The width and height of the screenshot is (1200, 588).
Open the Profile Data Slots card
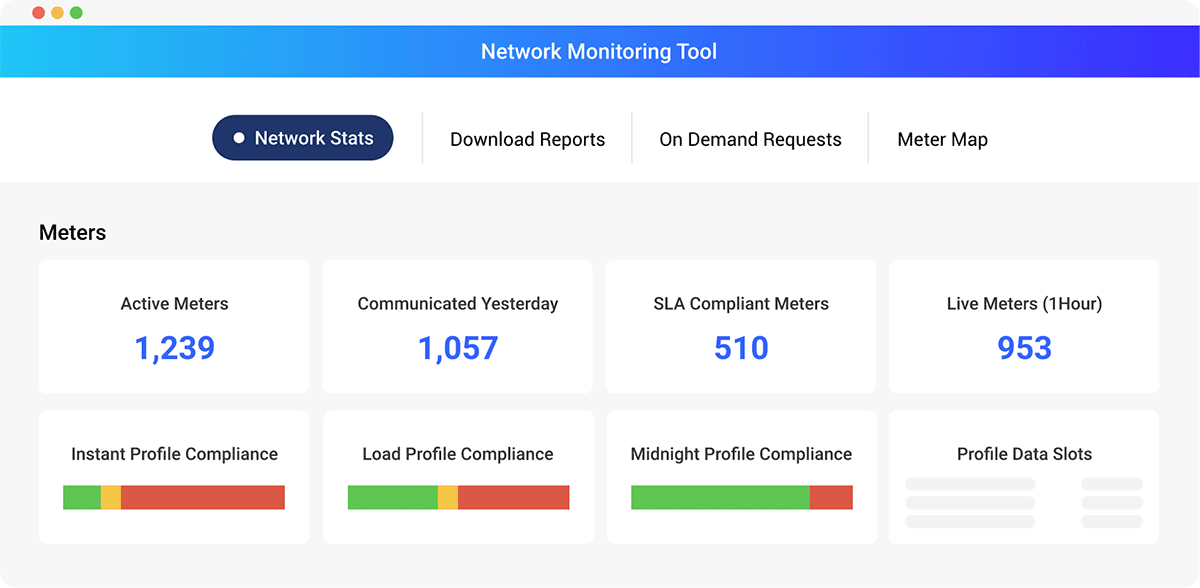[1024, 477]
